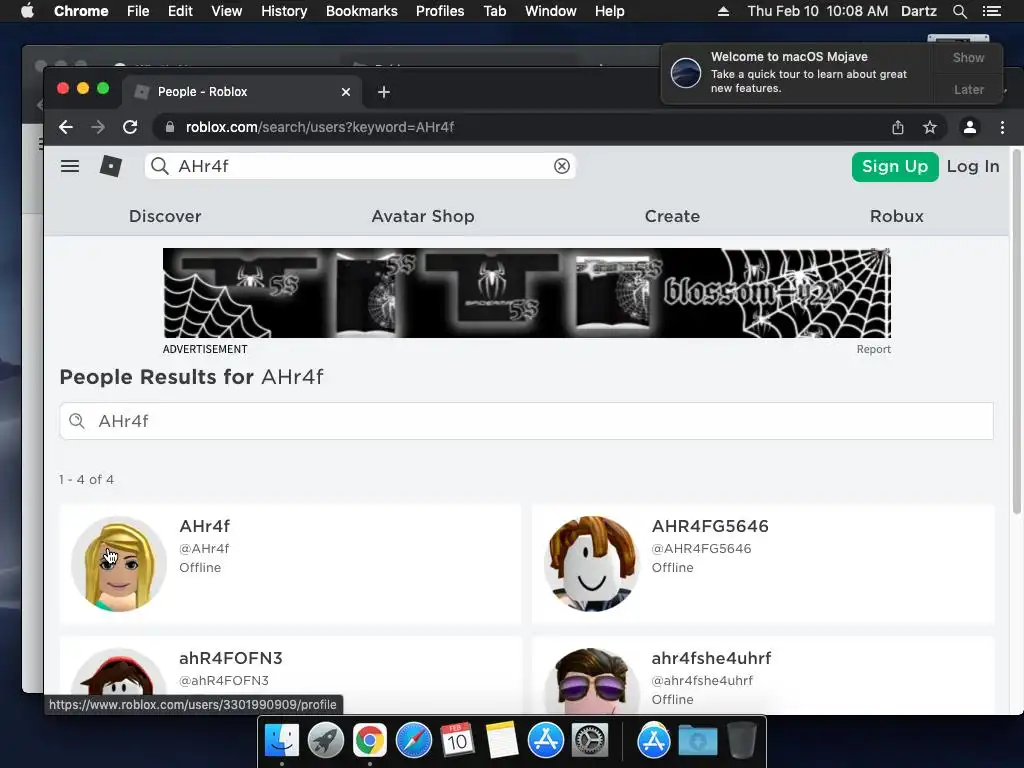Open the Downloads folder in the dock
This screenshot has height=768, width=1024.
(697, 741)
